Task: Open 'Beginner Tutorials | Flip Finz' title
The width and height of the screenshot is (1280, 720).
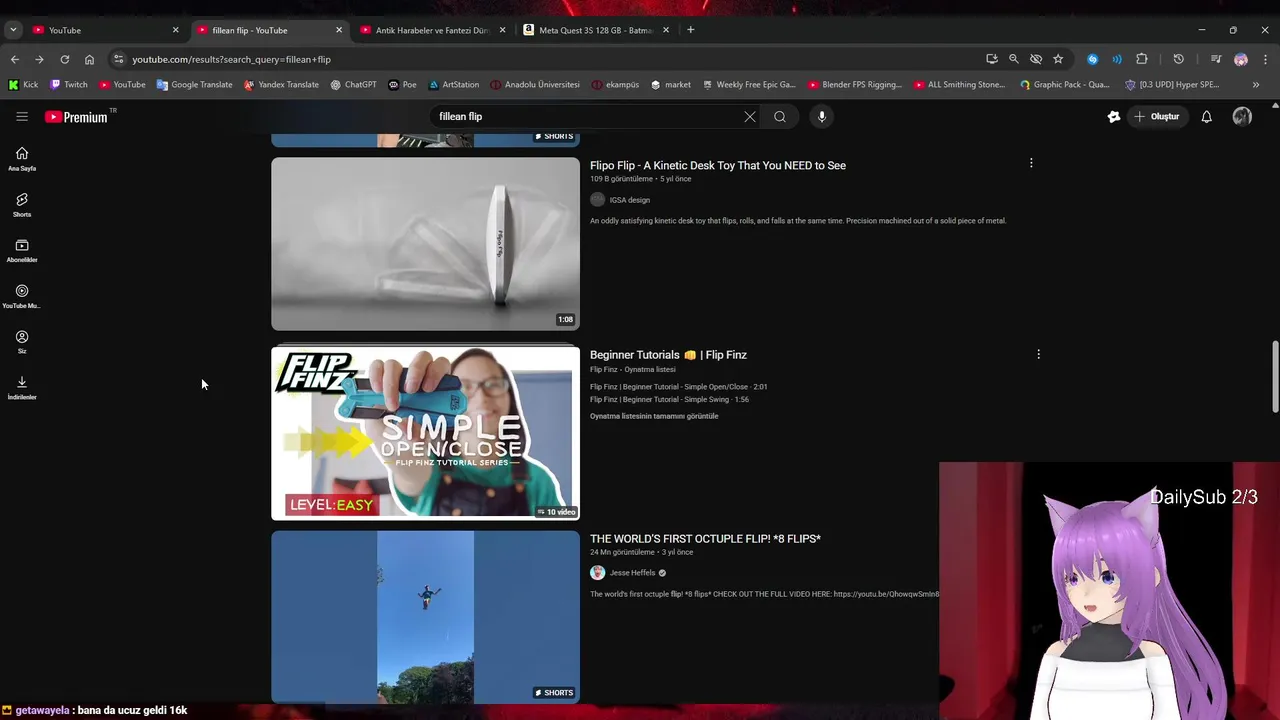Action: 668,355
